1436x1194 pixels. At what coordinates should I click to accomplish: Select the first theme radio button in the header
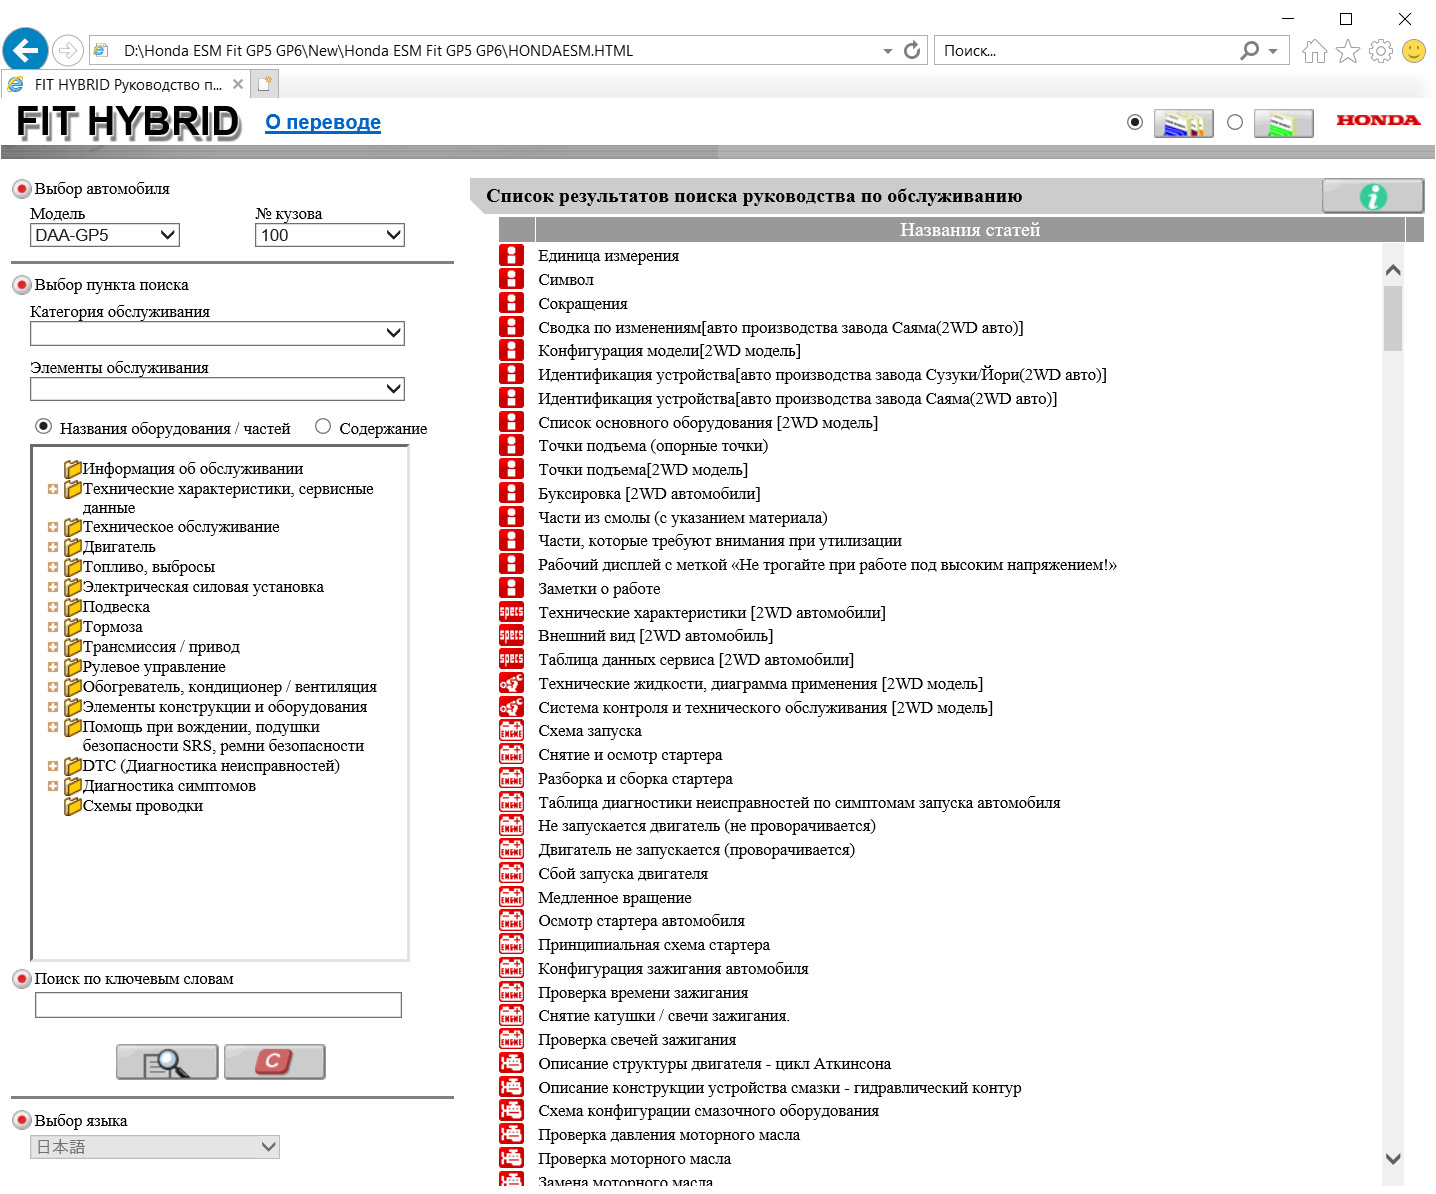point(1135,122)
